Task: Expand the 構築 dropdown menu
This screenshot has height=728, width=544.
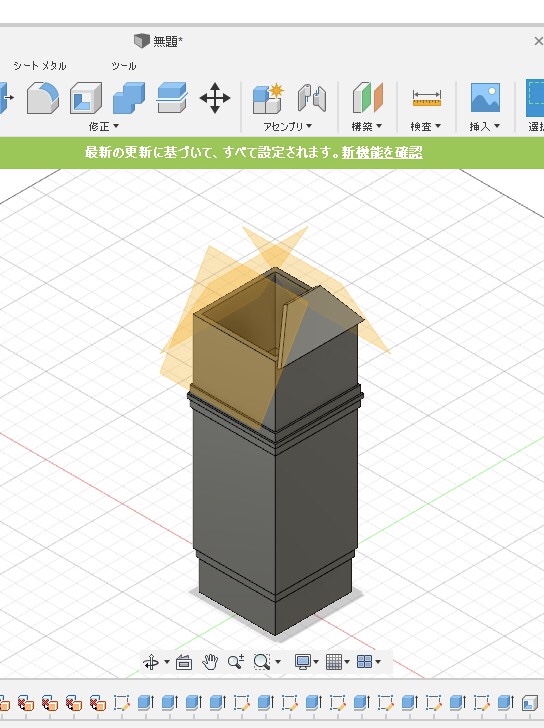Action: pos(367,126)
